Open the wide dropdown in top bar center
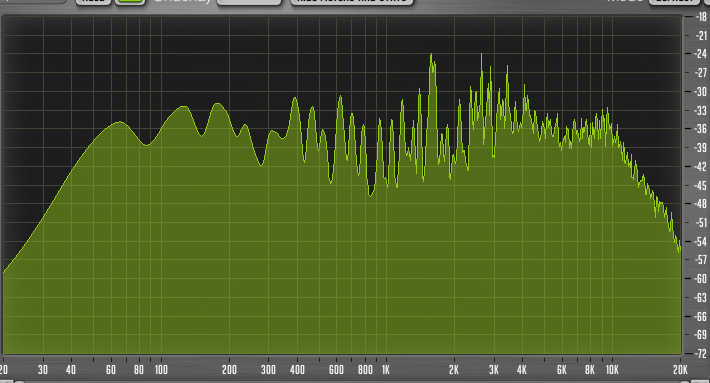The width and height of the screenshot is (710, 383). click(352, 2)
